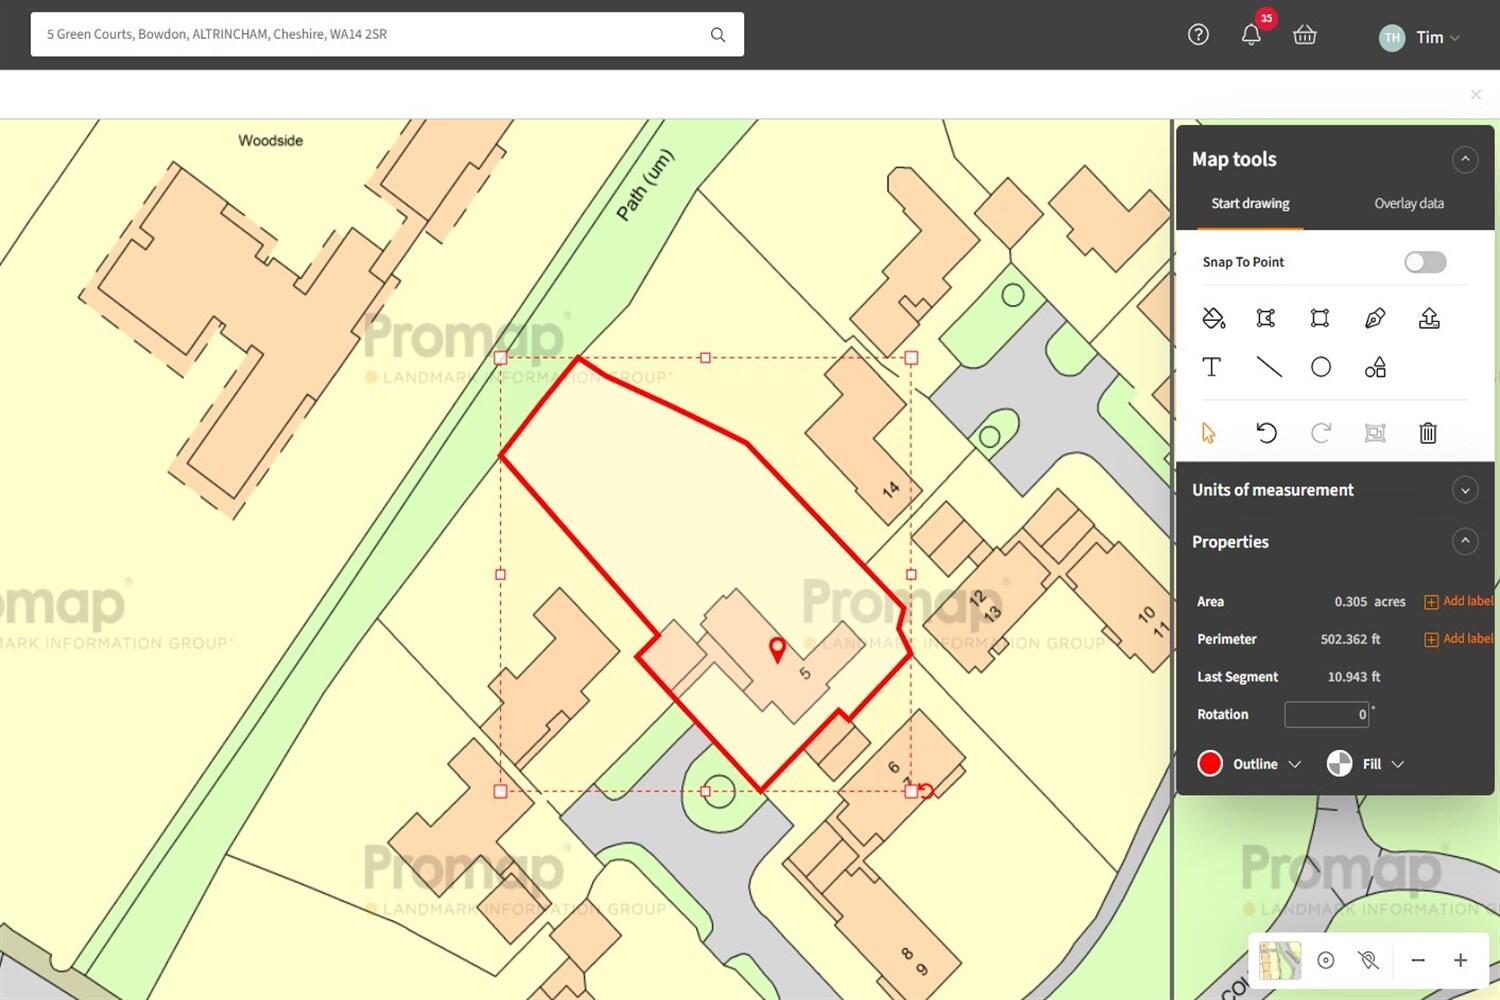Delete selection with trash can icon
1500x1000 pixels.
click(1428, 433)
